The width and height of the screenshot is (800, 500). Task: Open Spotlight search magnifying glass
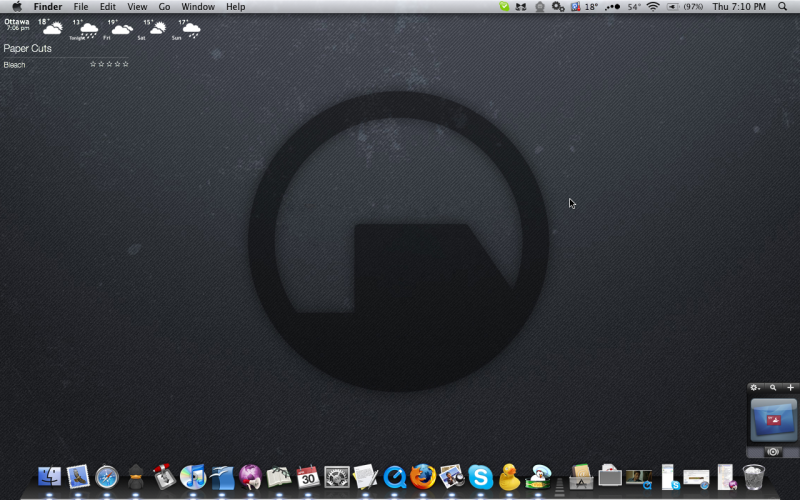point(783,7)
